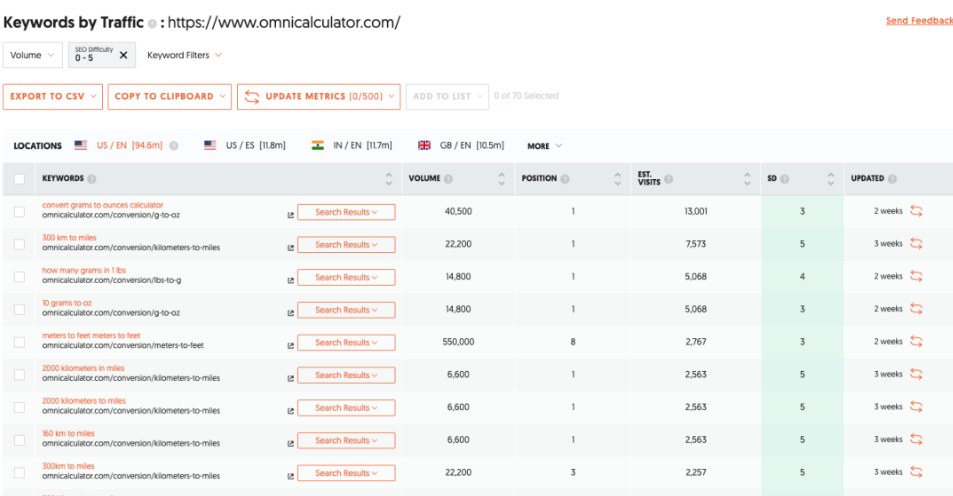Refresh metrics icon for '10 grams to oz'
Viewport: 953px width, 496px height.
tap(916, 309)
